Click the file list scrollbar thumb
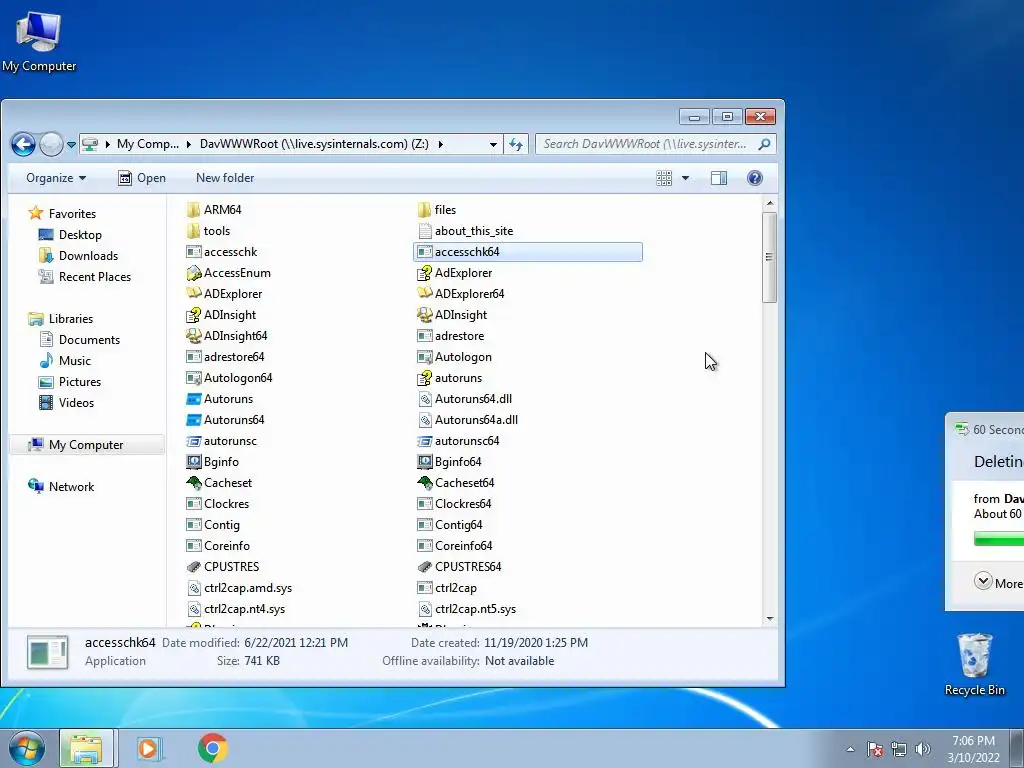 click(769, 257)
